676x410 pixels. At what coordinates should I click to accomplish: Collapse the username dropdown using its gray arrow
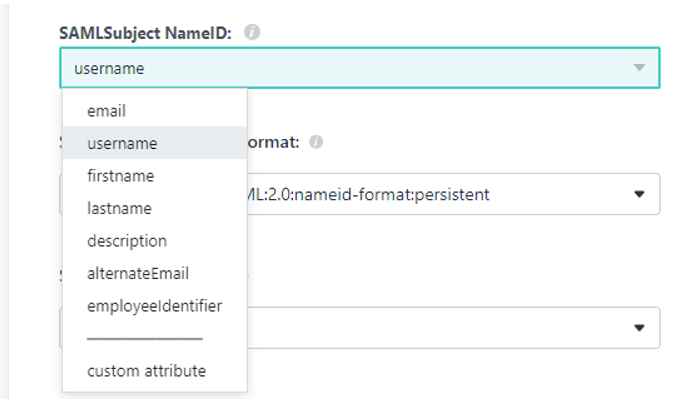[x=639, y=68]
